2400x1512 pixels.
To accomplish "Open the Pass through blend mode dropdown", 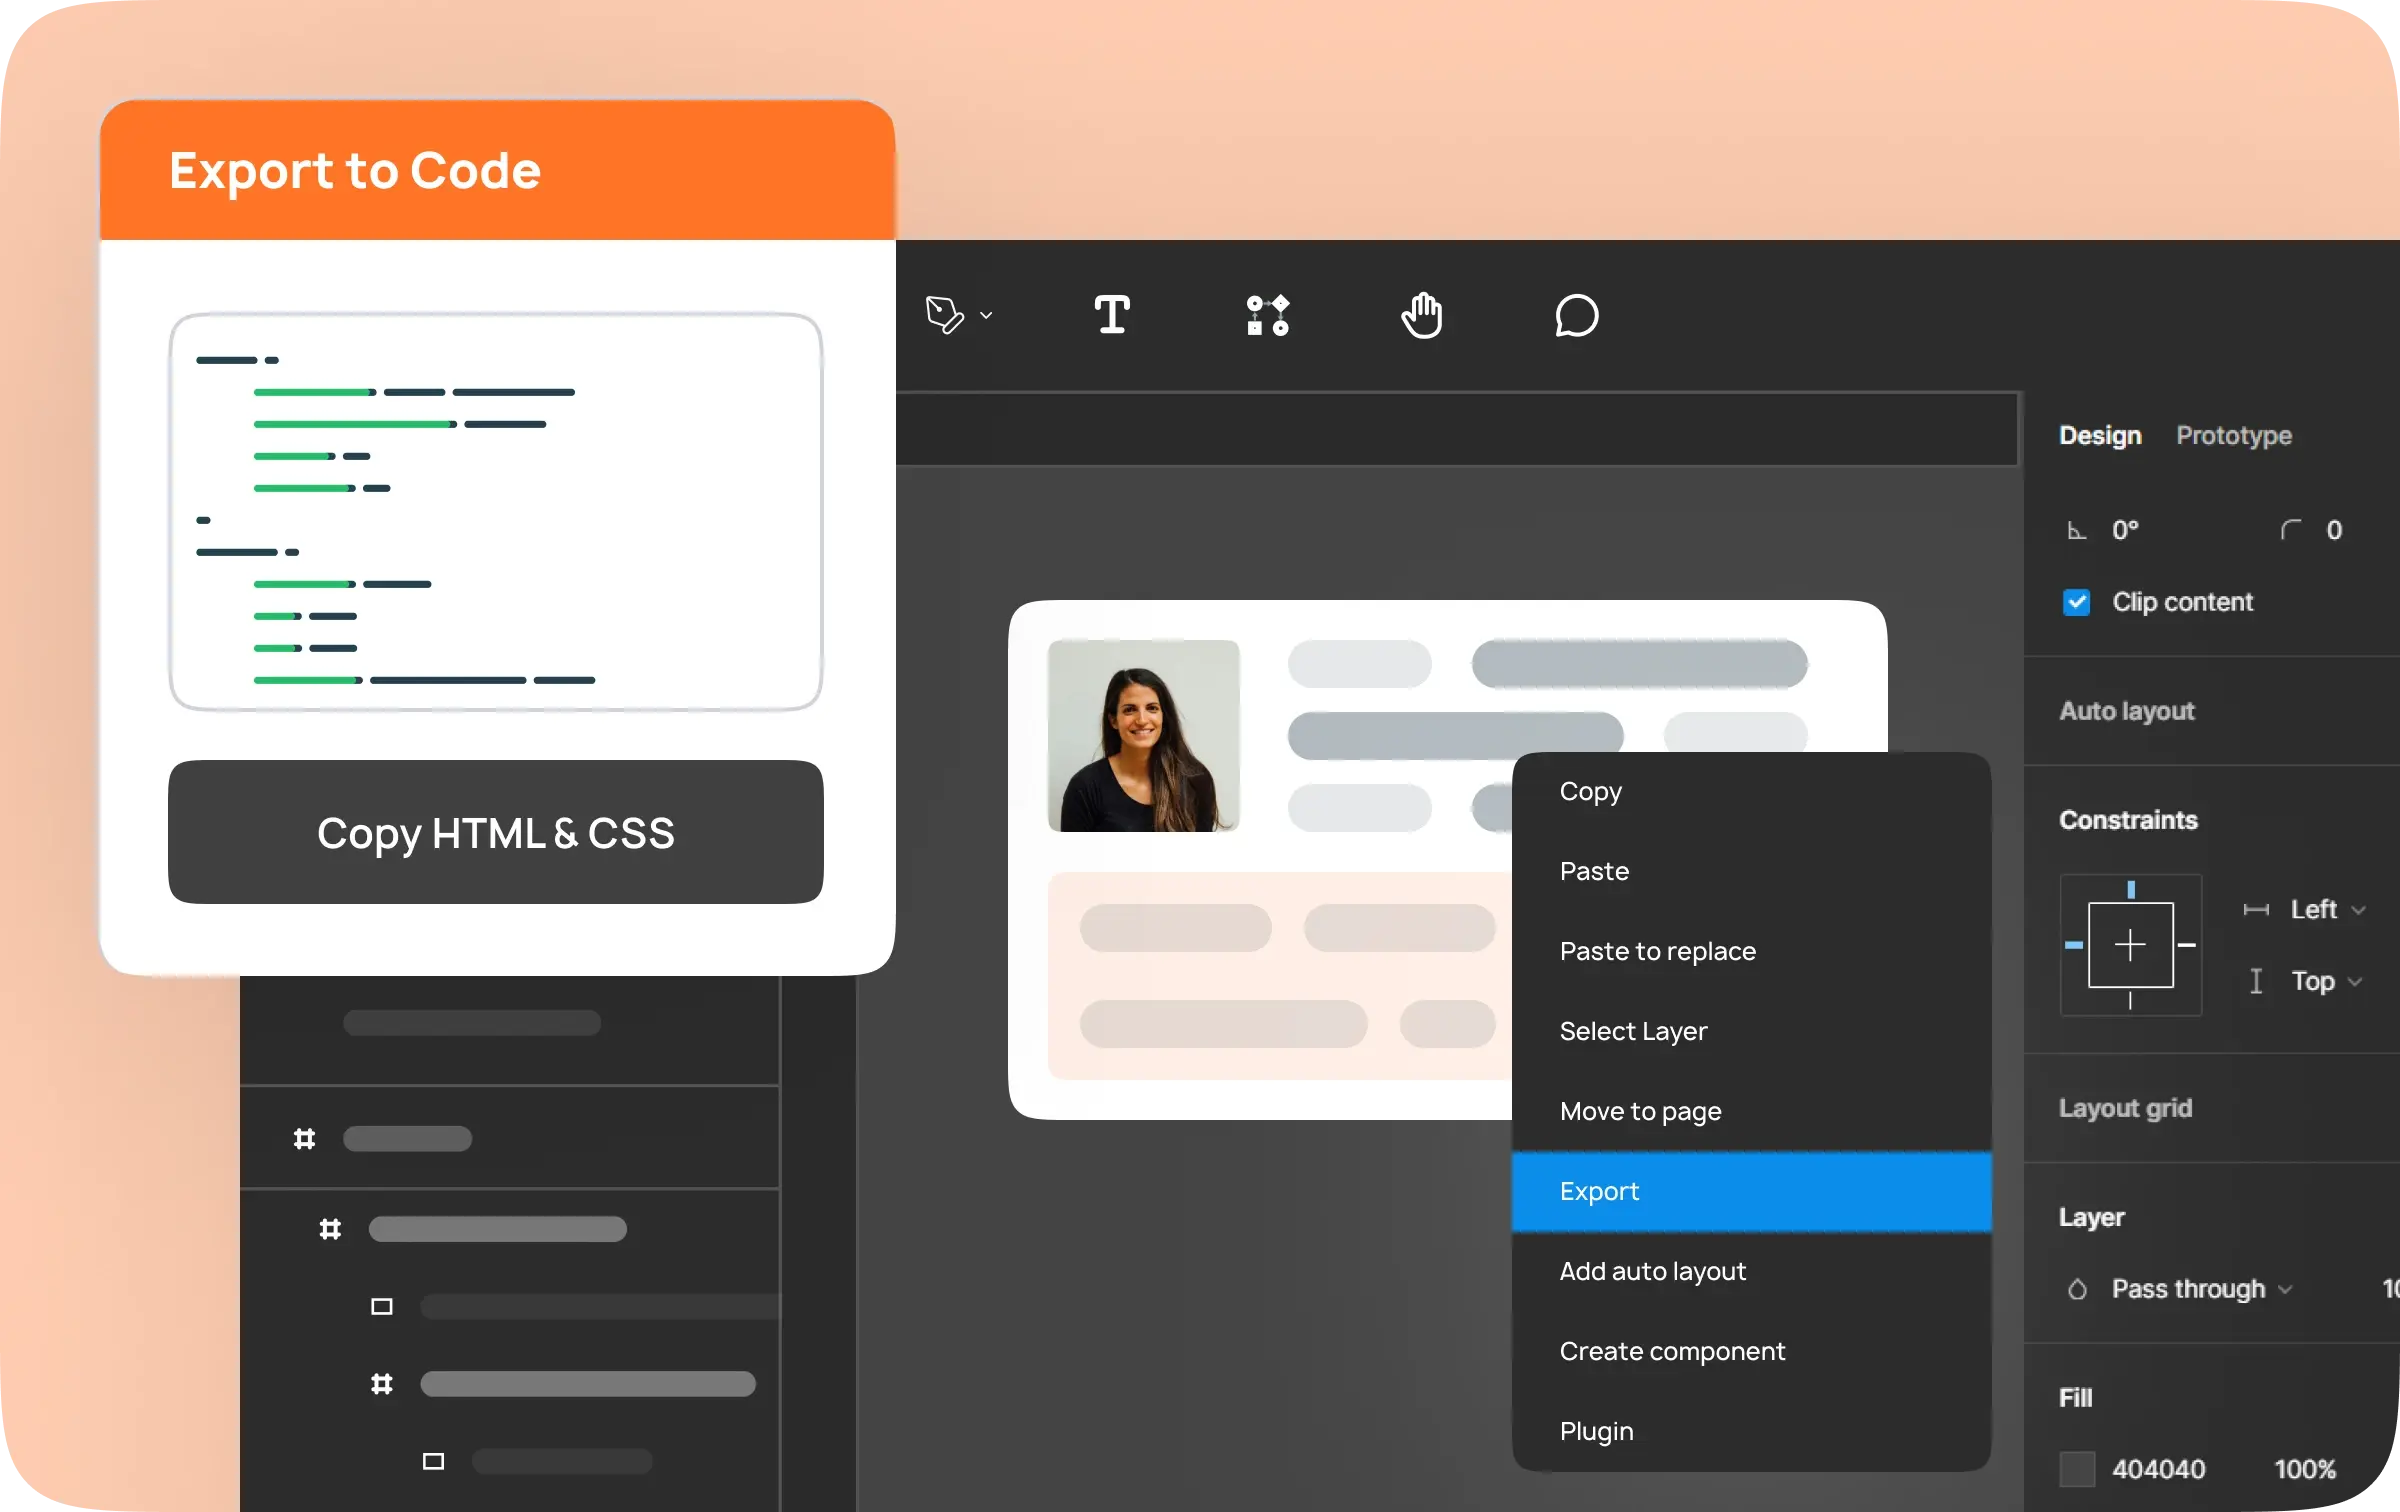I will [2201, 1289].
